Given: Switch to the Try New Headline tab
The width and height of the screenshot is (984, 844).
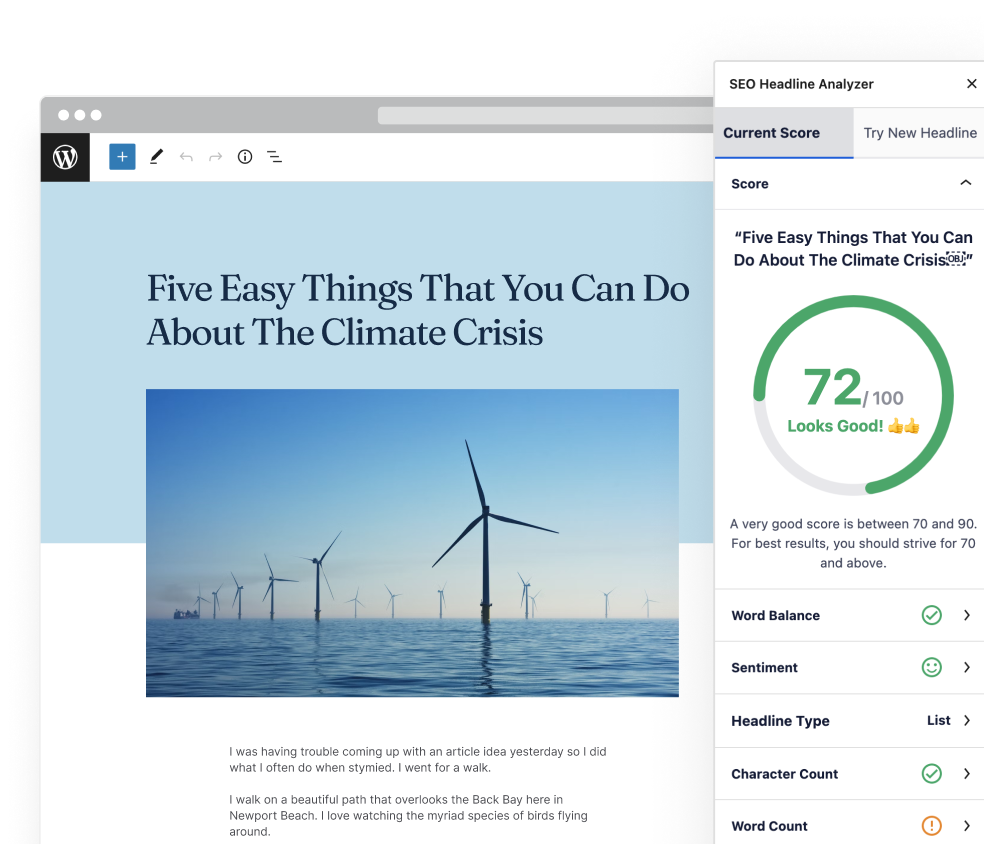Looking at the screenshot, I should point(920,133).
